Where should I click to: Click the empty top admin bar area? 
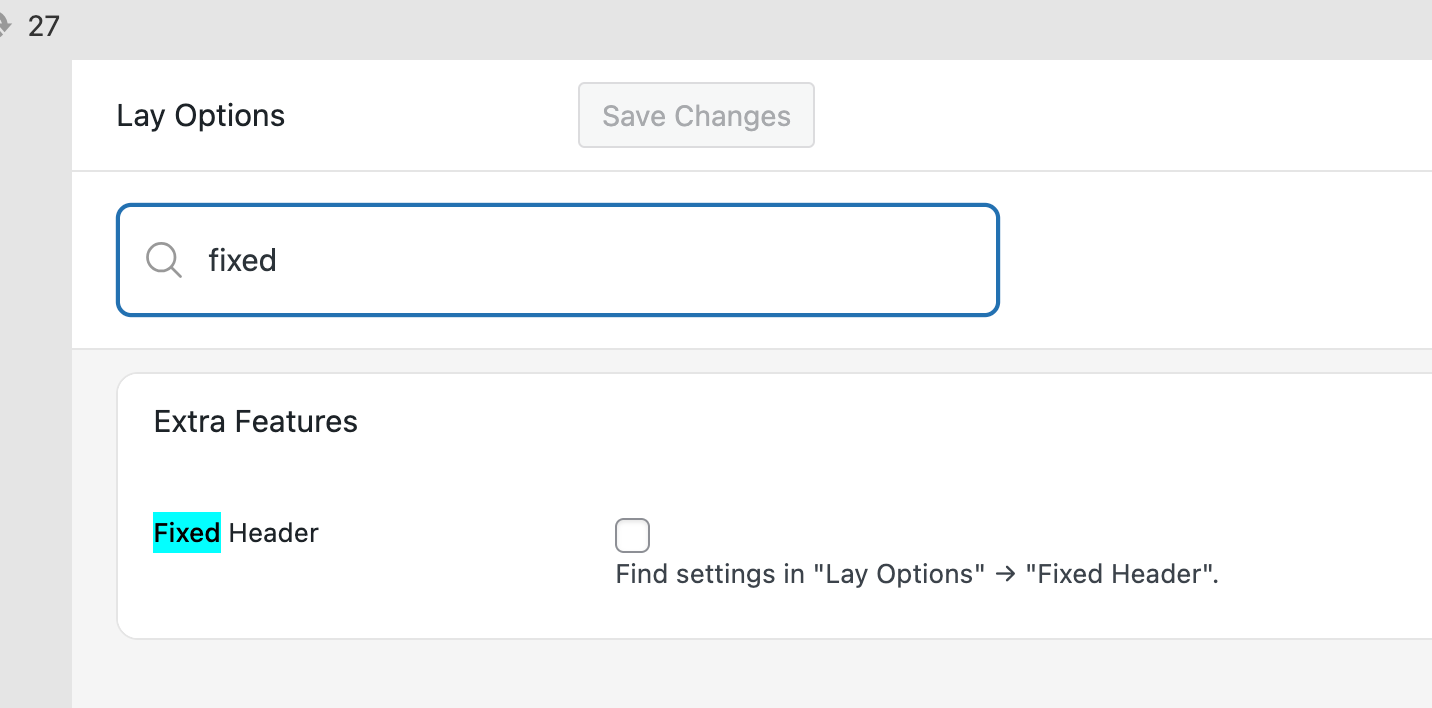tap(700, 28)
